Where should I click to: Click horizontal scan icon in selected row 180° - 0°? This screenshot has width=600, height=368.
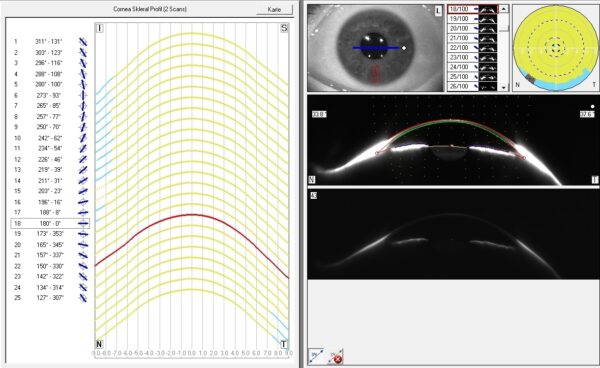click(x=83, y=223)
